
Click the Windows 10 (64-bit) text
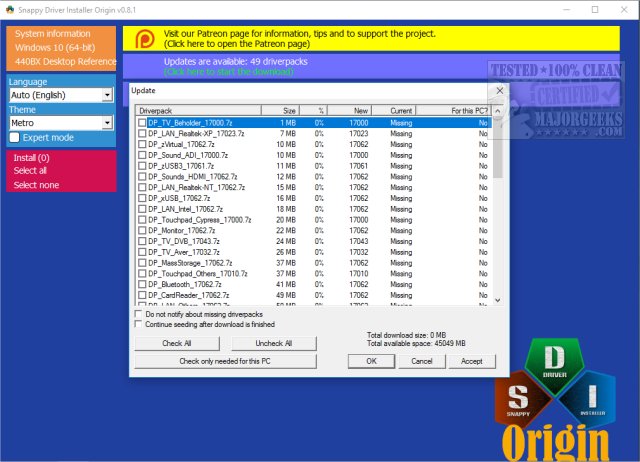tap(55, 47)
